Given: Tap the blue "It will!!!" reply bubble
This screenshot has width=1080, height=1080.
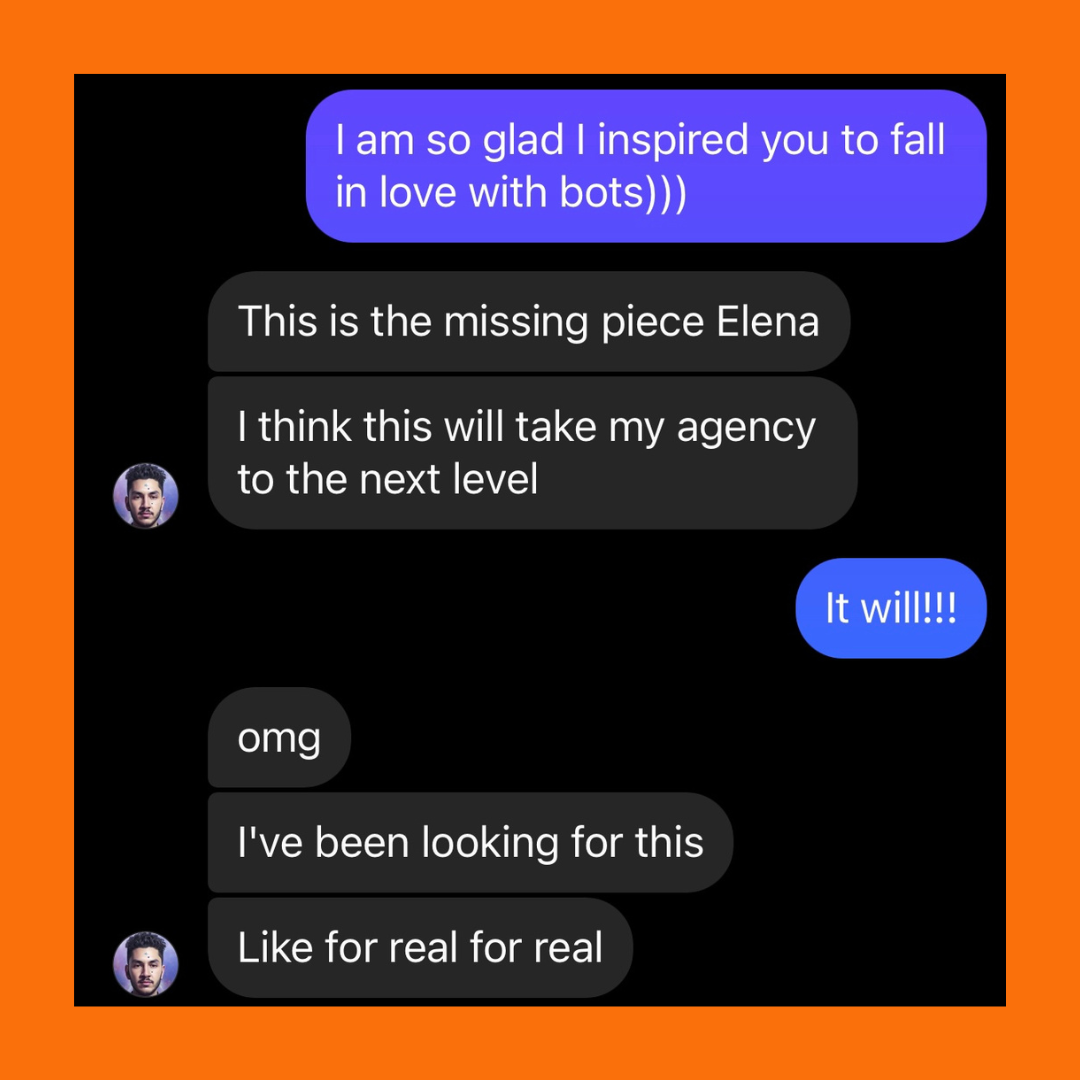Looking at the screenshot, I should click(x=891, y=608).
